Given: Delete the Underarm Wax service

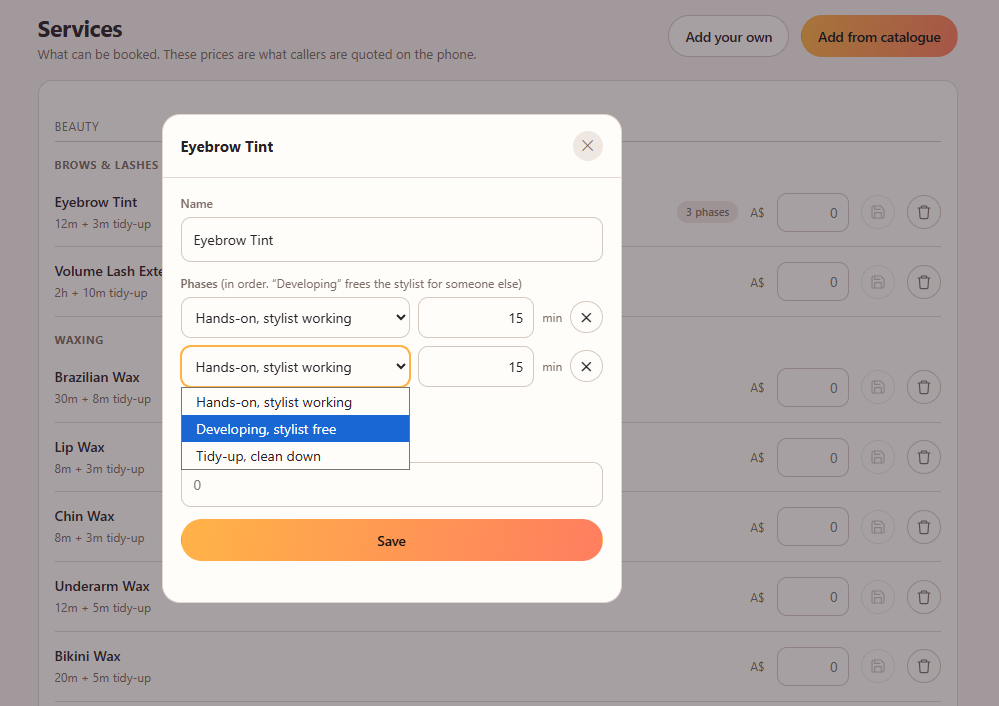Looking at the screenshot, I should coord(923,597).
